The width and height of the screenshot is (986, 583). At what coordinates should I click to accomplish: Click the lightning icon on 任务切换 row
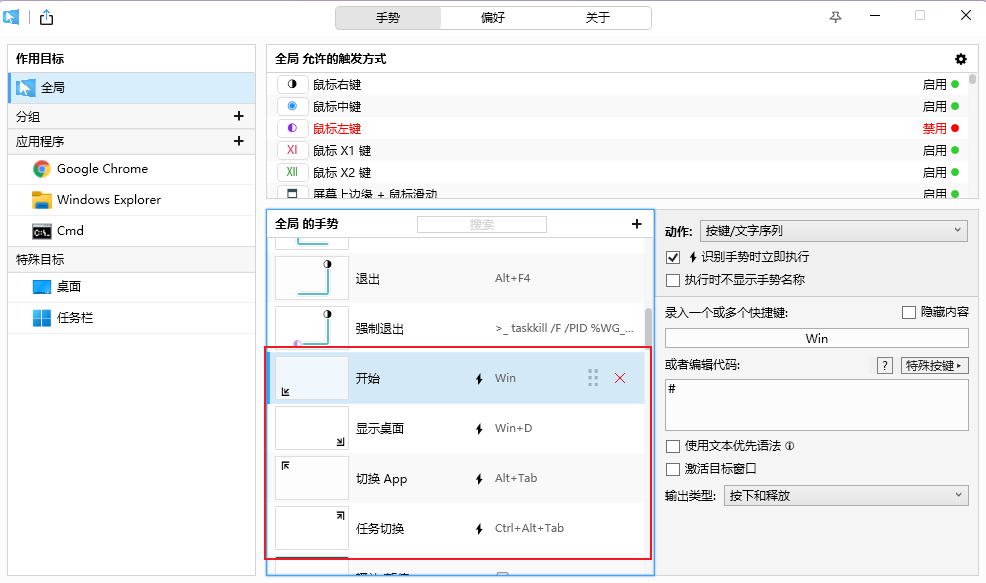(x=479, y=529)
